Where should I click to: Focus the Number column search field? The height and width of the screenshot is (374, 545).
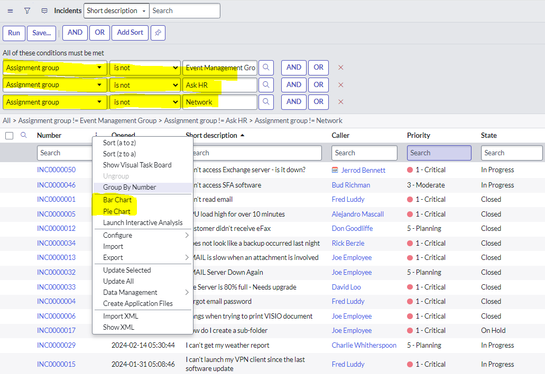65,153
